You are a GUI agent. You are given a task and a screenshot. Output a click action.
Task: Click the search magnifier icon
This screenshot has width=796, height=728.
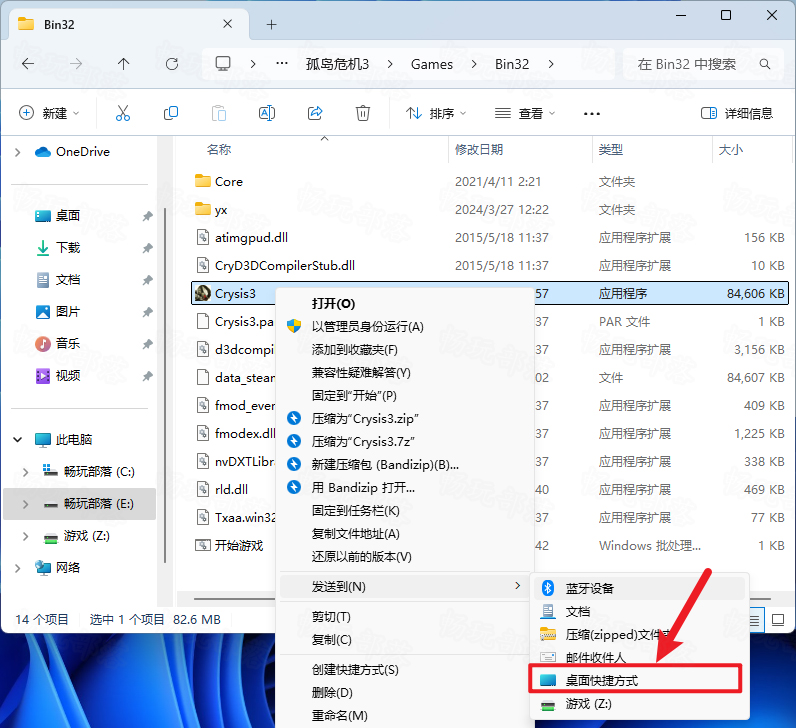point(765,64)
